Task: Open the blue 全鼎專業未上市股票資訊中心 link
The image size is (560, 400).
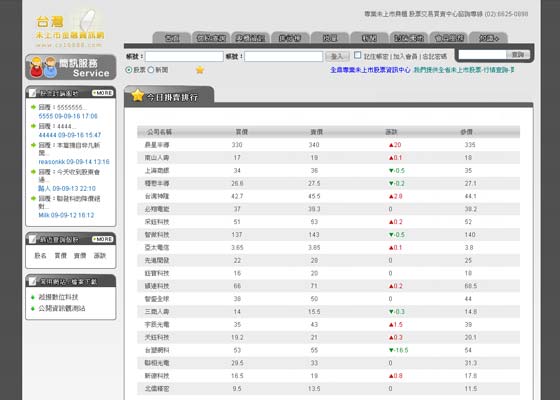Action: coord(370,70)
